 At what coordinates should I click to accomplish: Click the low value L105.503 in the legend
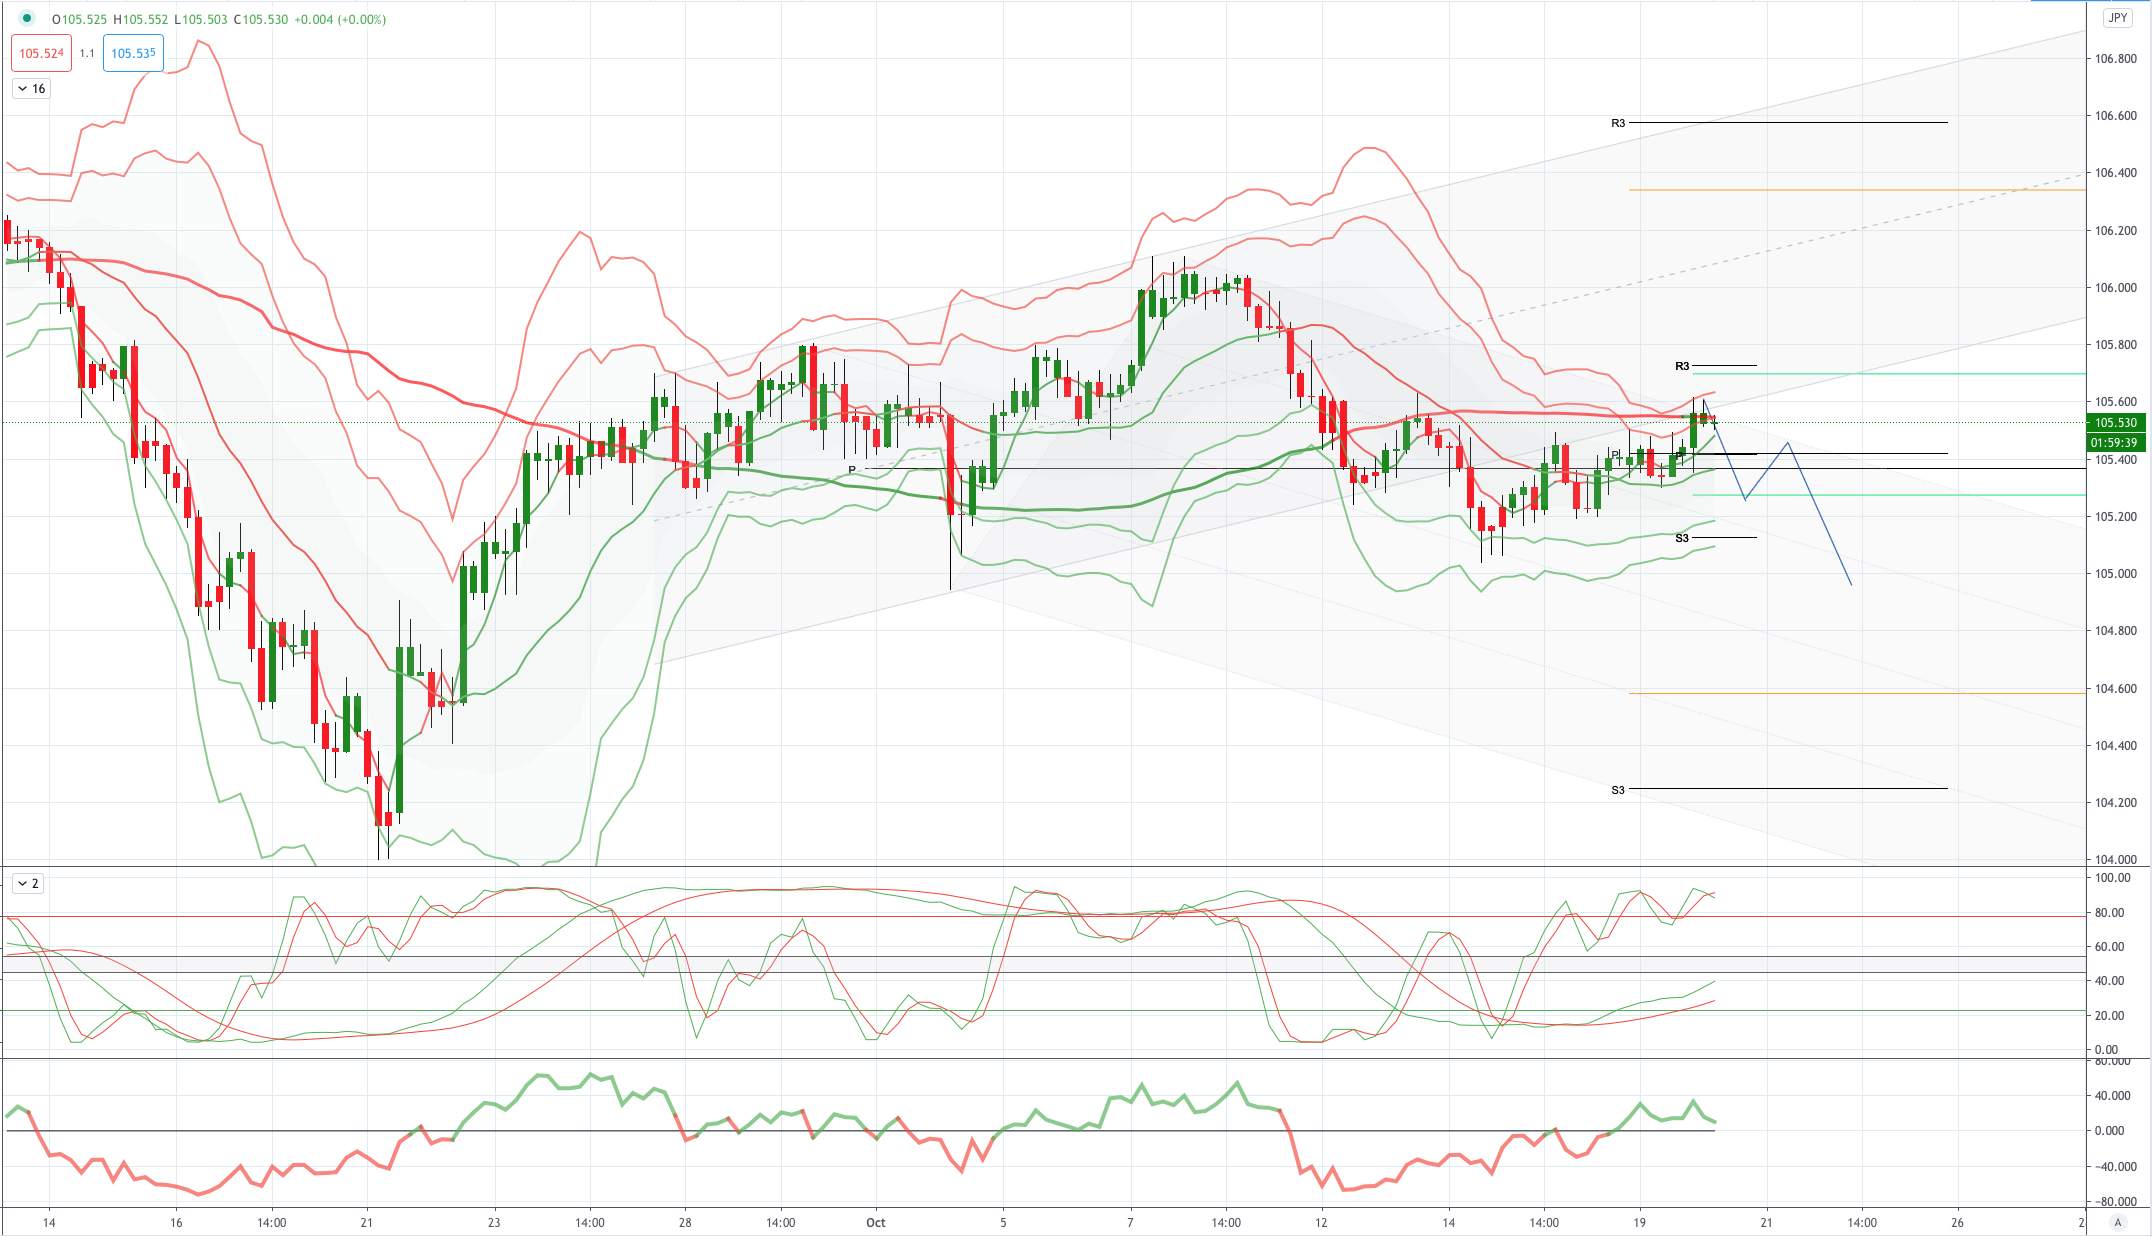[201, 19]
